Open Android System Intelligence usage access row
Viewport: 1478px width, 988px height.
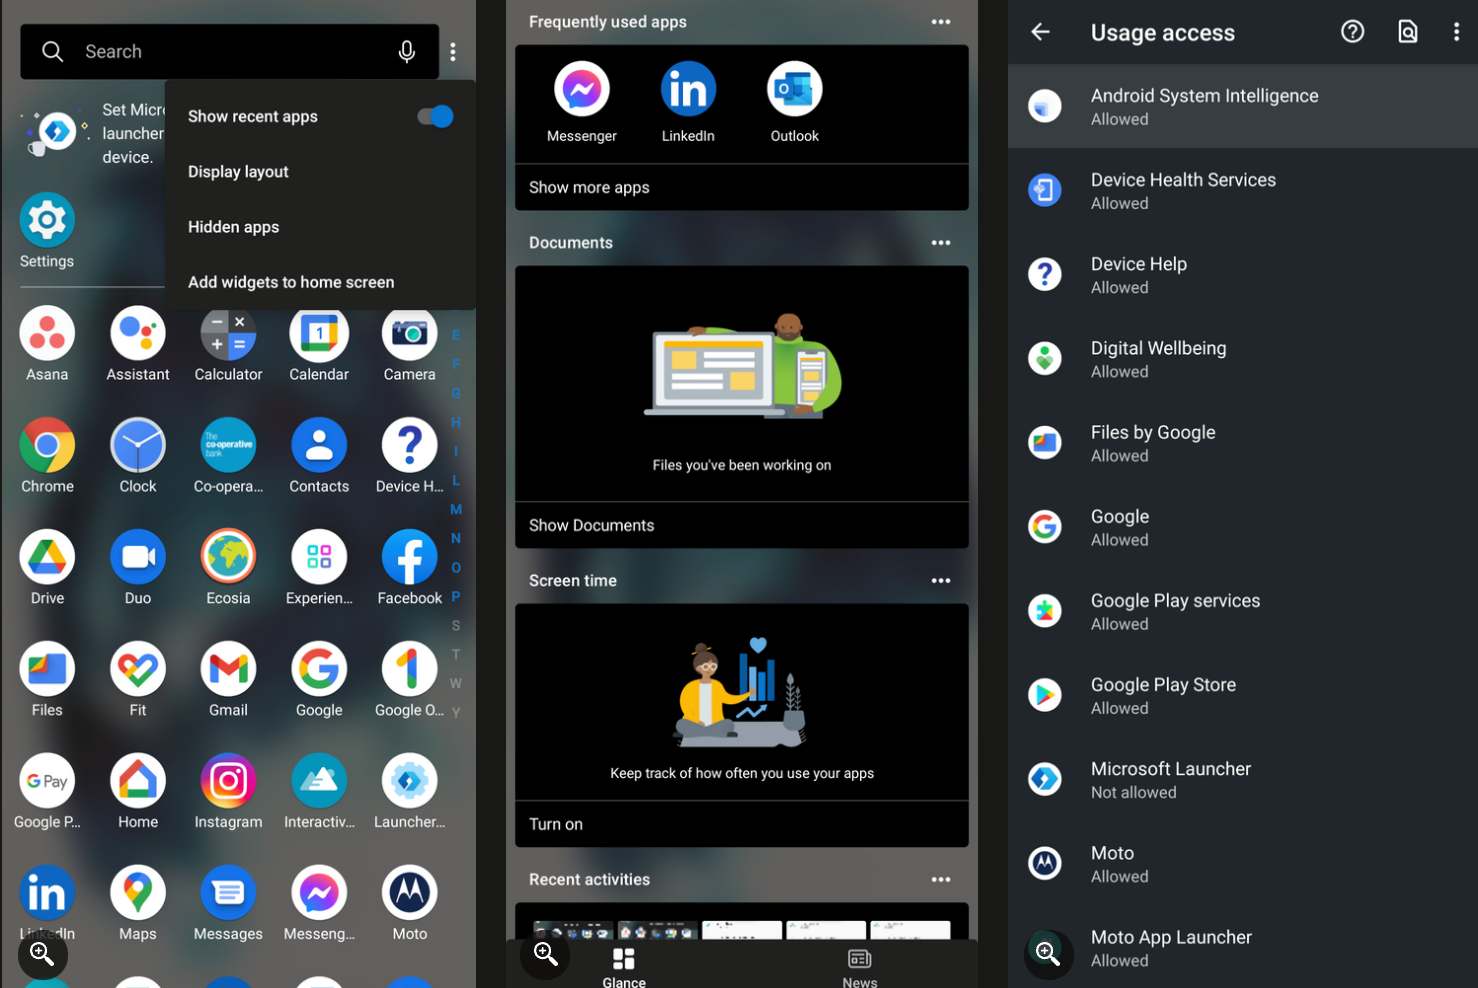pyautogui.click(x=1243, y=106)
